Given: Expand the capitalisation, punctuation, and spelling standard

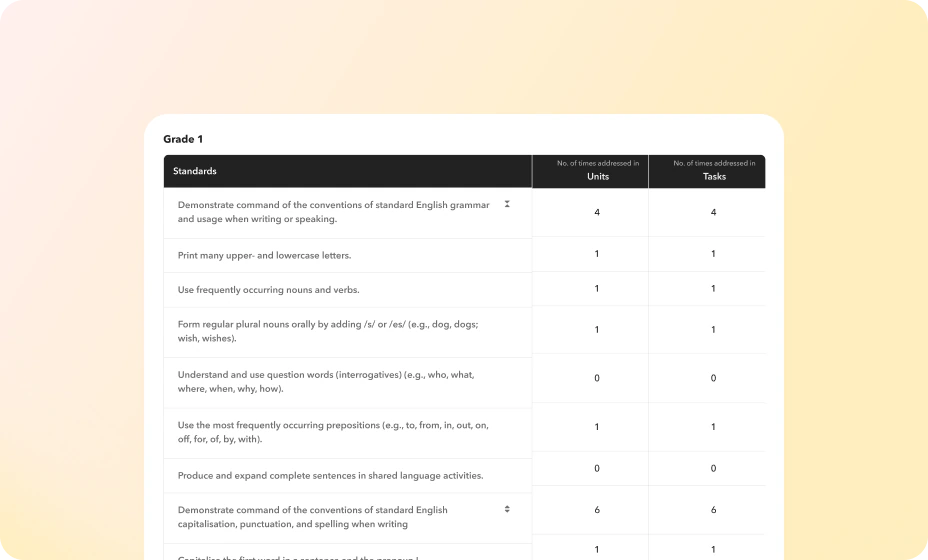Looking at the screenshot, I should (x=507, y=509).
